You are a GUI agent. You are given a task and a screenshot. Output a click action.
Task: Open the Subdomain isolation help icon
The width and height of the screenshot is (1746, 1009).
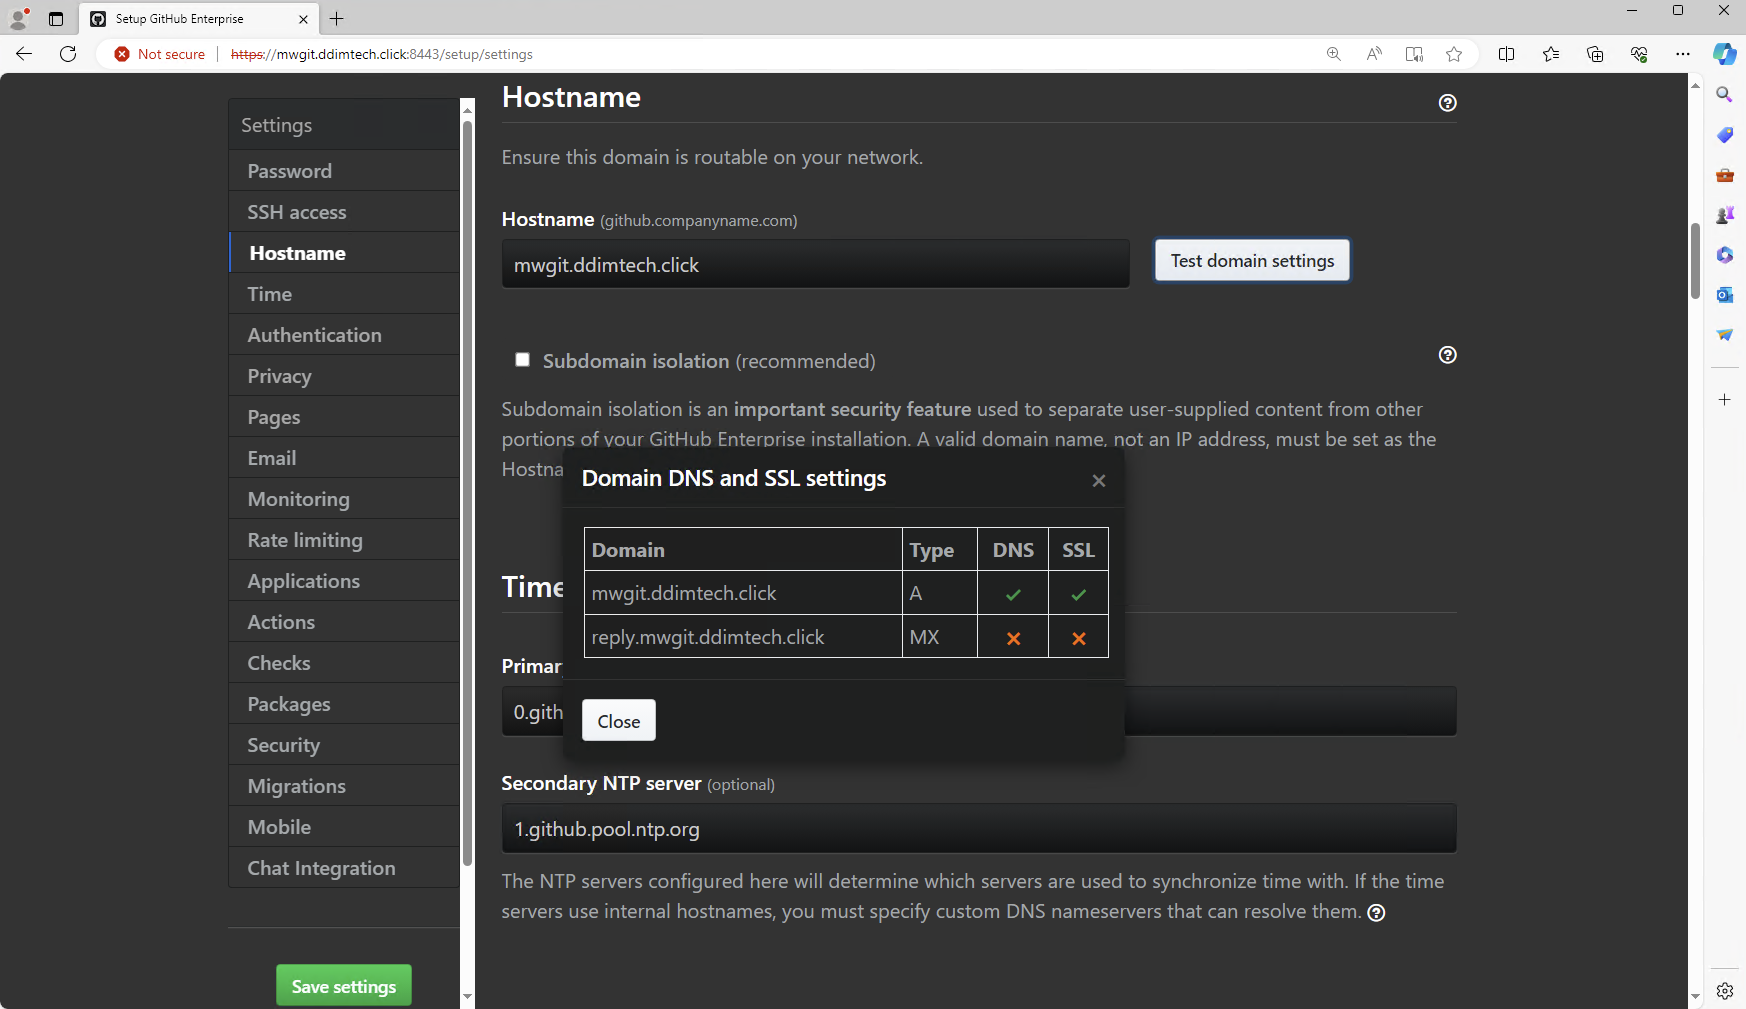tap(1447, 355)
